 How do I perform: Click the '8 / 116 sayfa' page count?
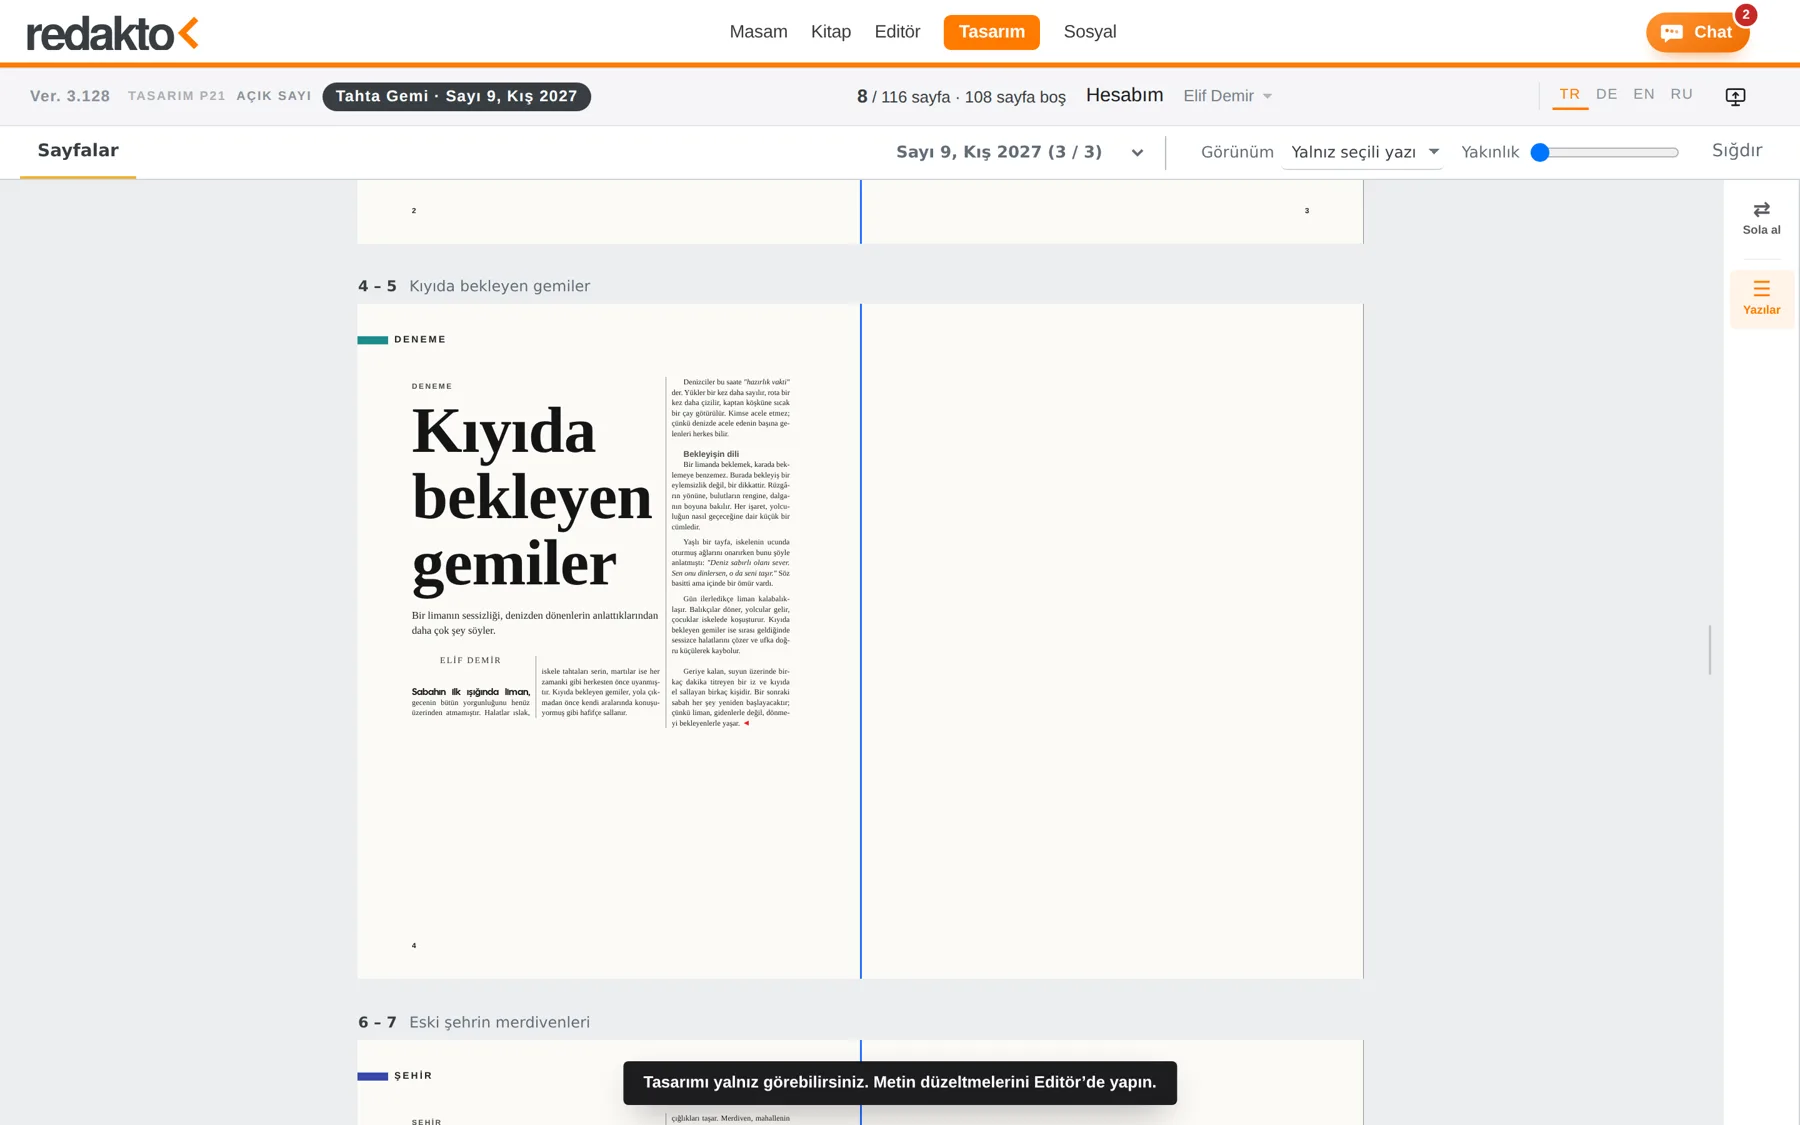(x=903, y=97)
